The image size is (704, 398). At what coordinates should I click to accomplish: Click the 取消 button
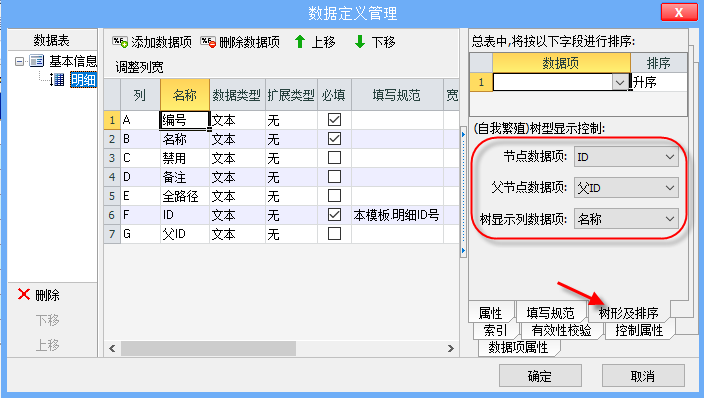tap(643, 376)
